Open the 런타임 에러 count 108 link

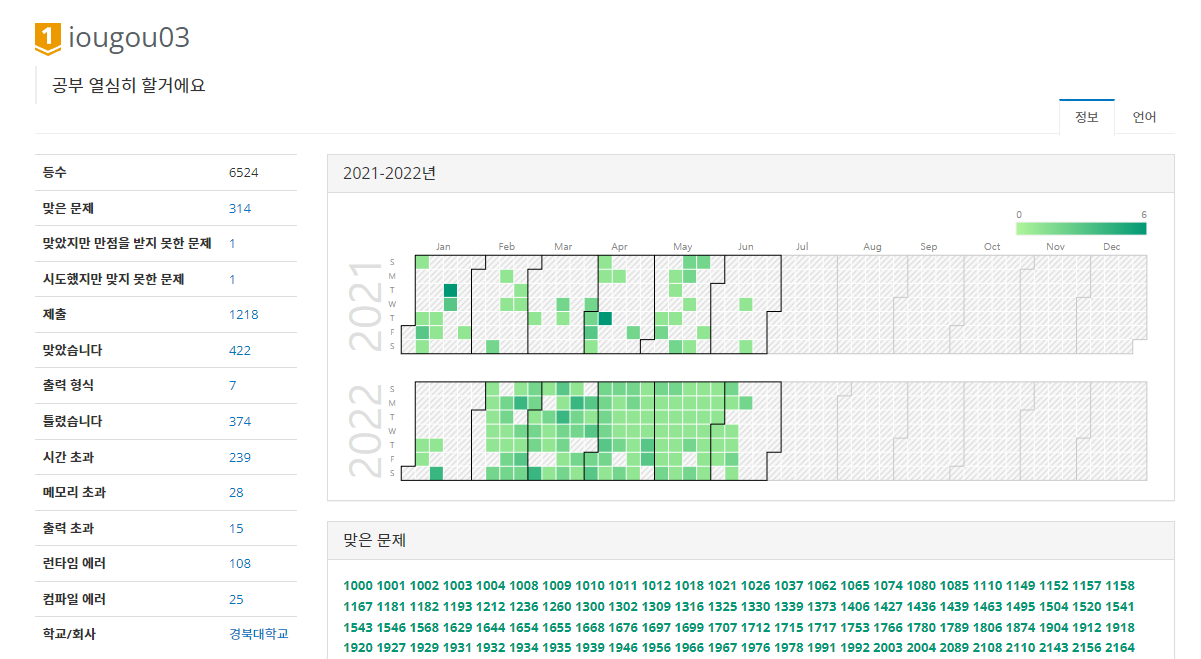point(240,564)
